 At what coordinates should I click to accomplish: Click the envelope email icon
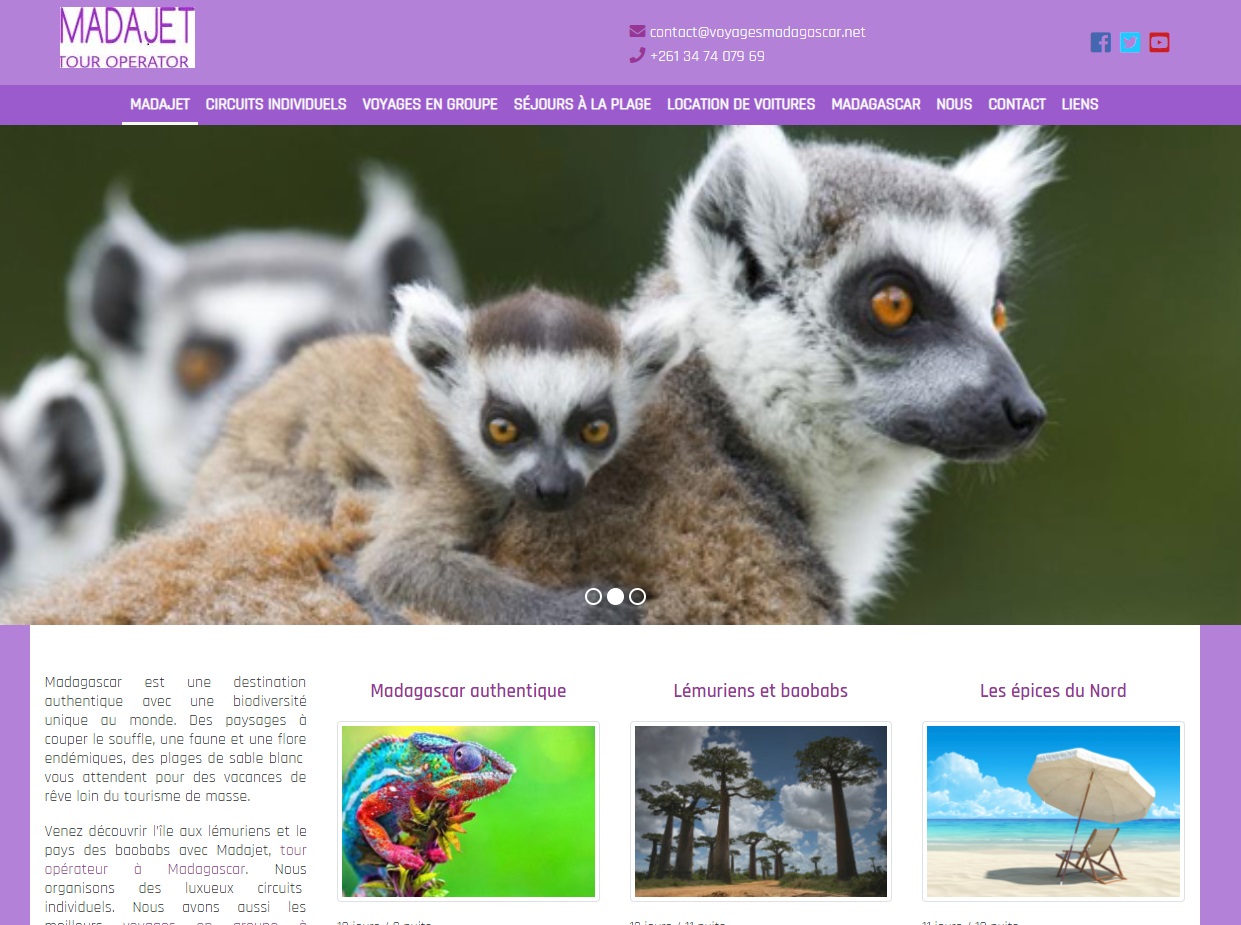tap(637, 32)
